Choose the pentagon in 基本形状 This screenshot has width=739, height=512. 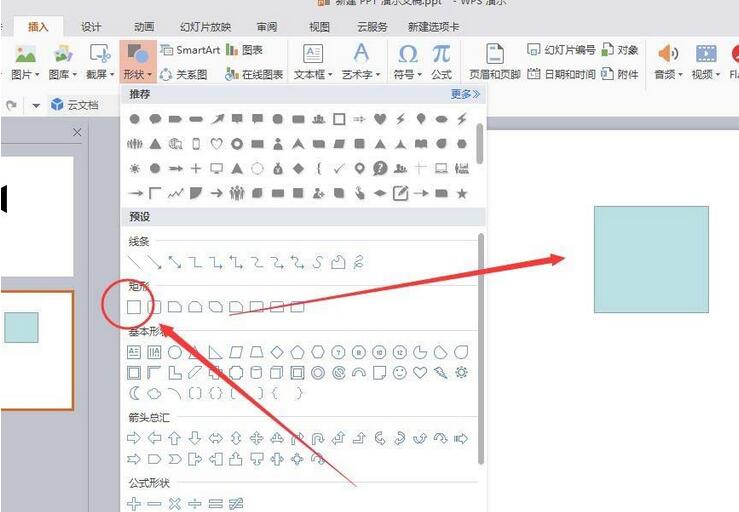297,352
